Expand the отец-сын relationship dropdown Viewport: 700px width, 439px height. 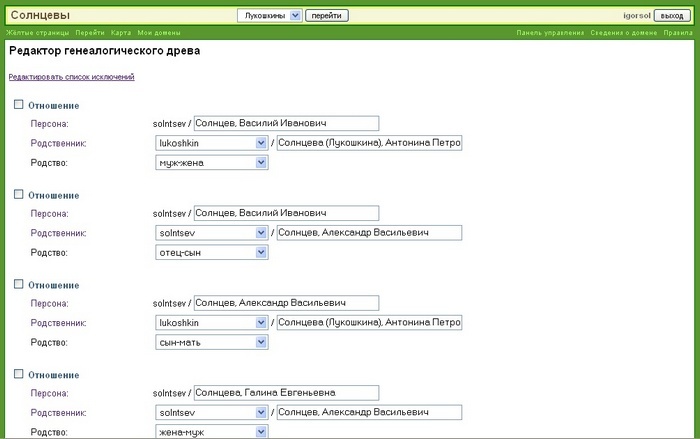[212, 253]
